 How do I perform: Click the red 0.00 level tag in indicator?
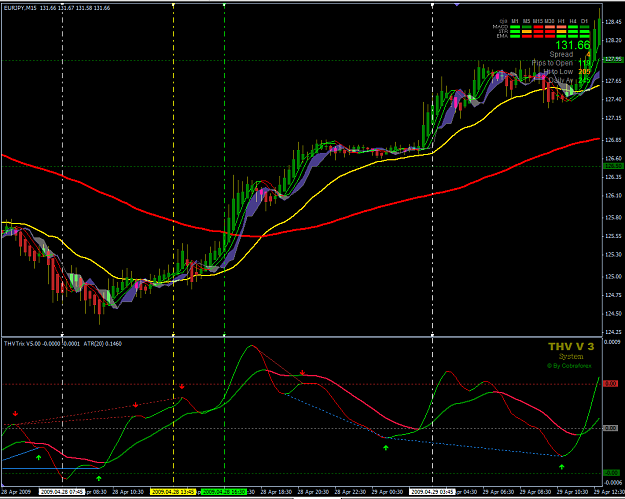(x=611, y=383)
